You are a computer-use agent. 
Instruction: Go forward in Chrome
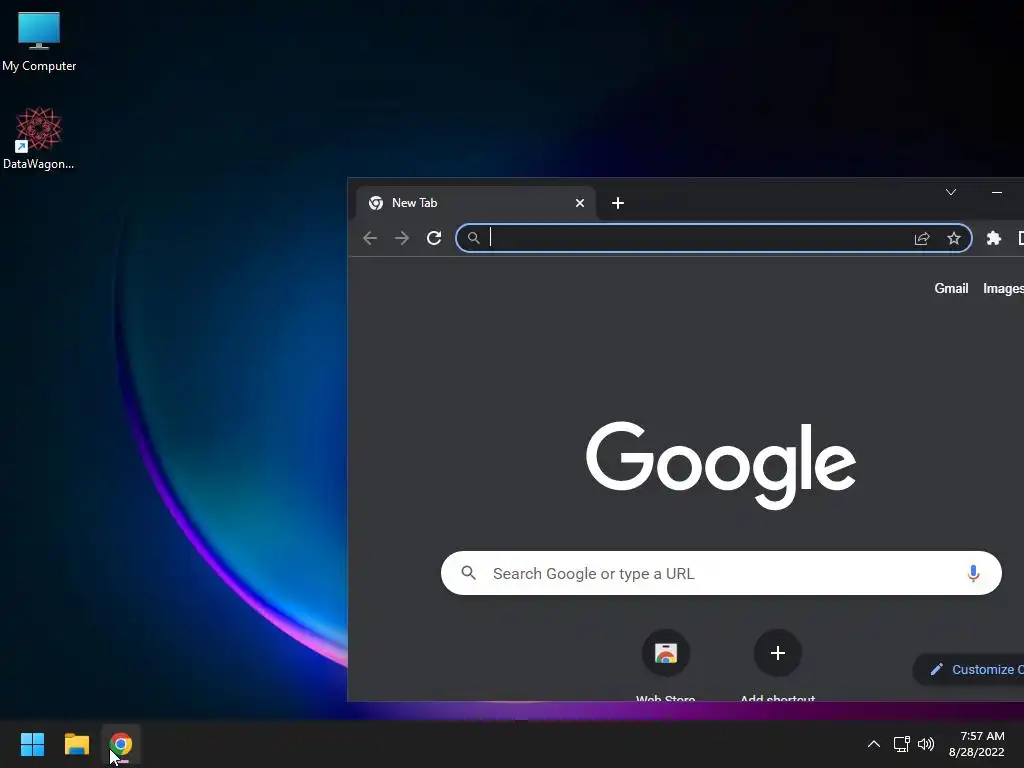pyautogui.click(x=402, y=238)
